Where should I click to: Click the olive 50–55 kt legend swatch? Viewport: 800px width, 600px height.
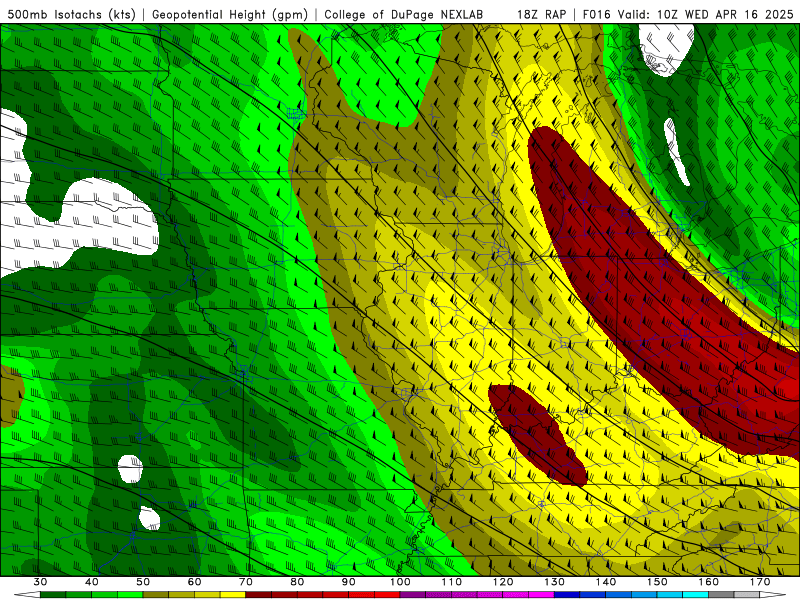(156, 595)
